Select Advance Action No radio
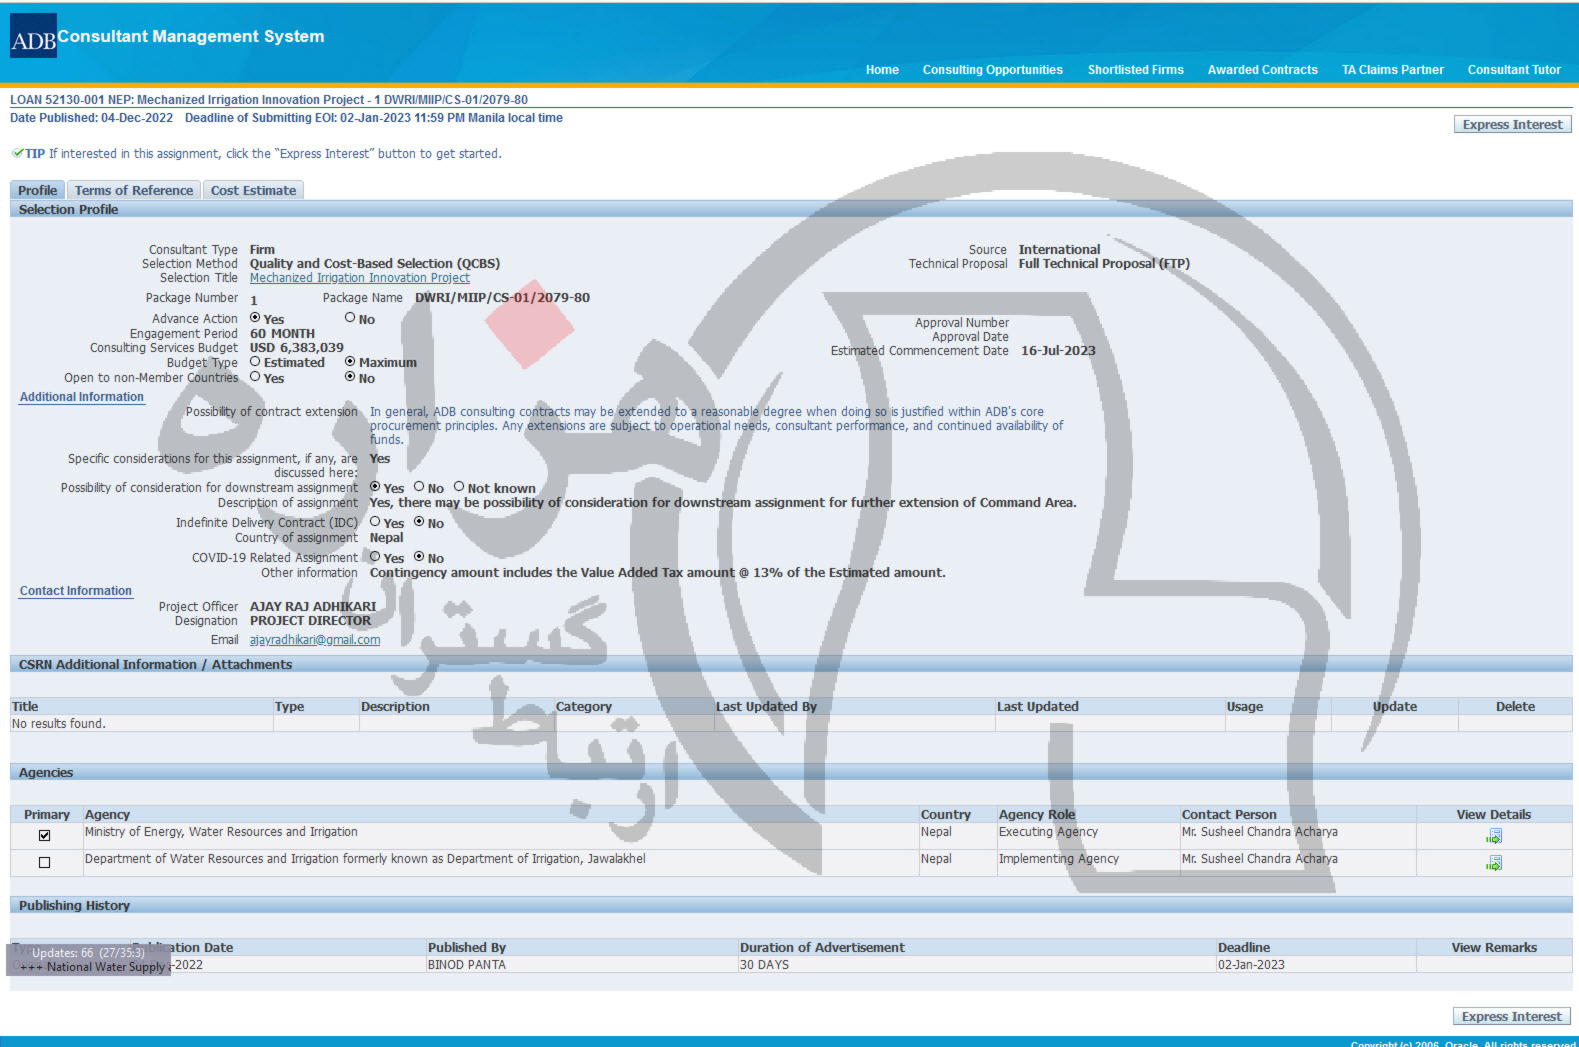 coord(350,318)
